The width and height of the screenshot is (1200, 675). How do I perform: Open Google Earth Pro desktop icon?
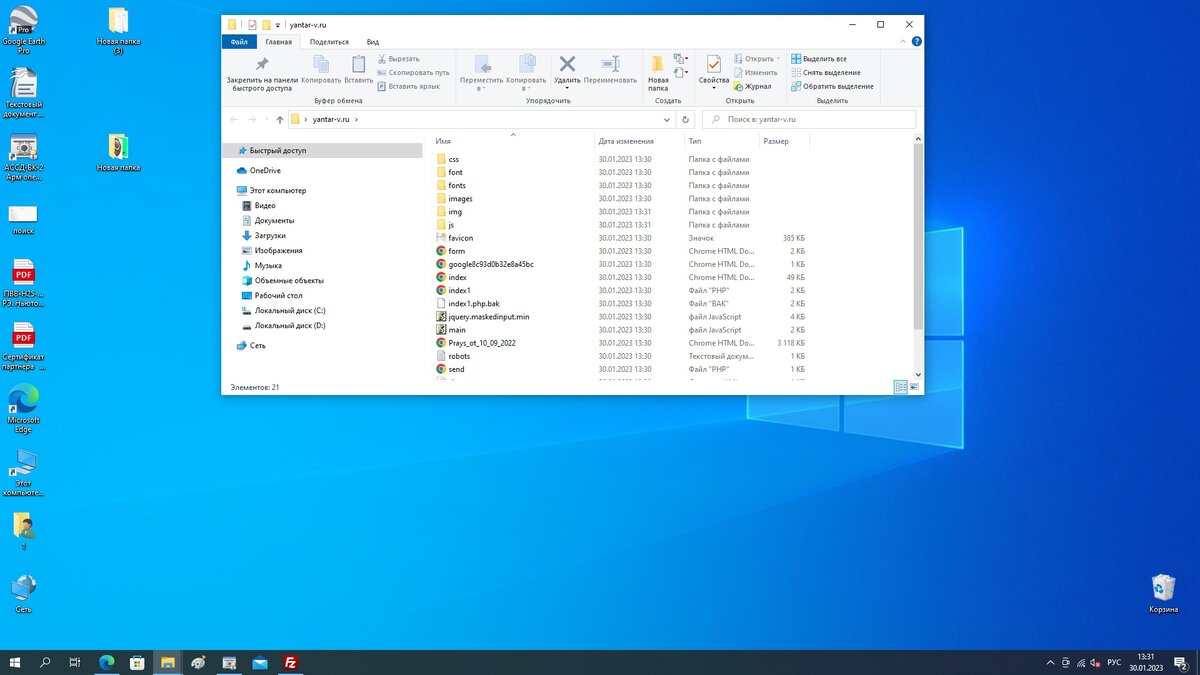(x=23, y=29)
